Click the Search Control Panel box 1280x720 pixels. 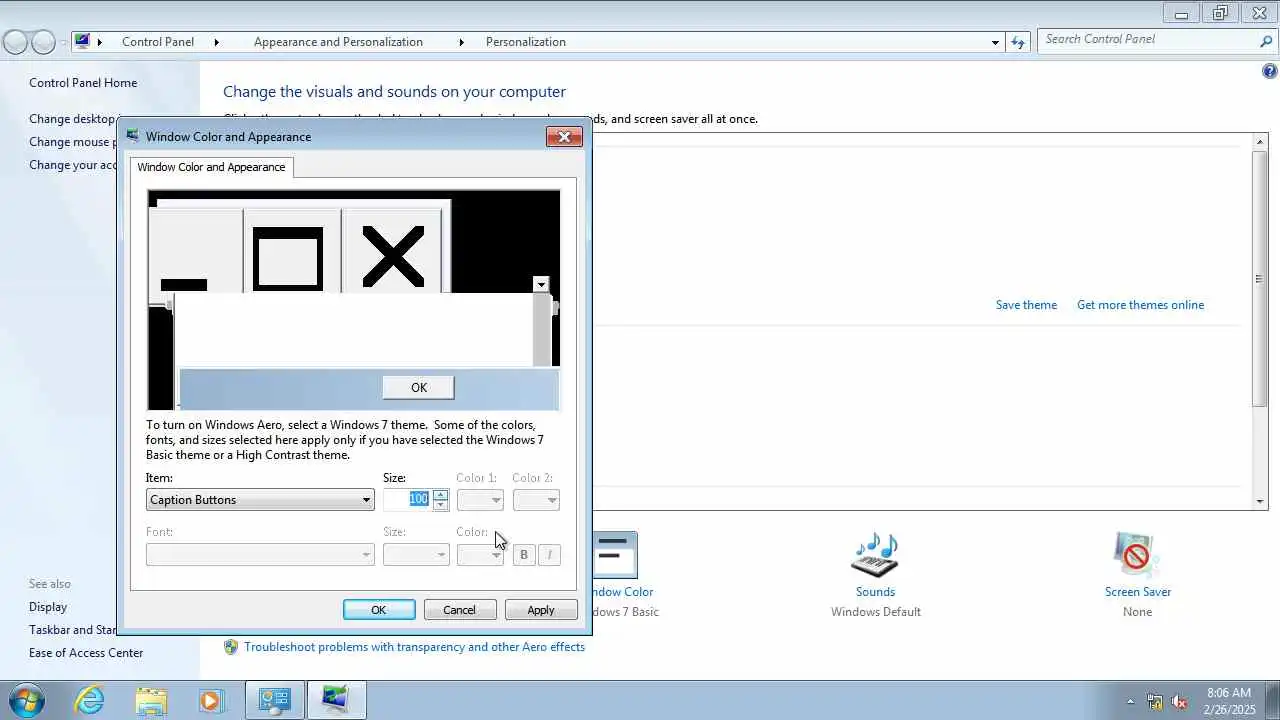pyautogui.click(x=1148, y=40)
